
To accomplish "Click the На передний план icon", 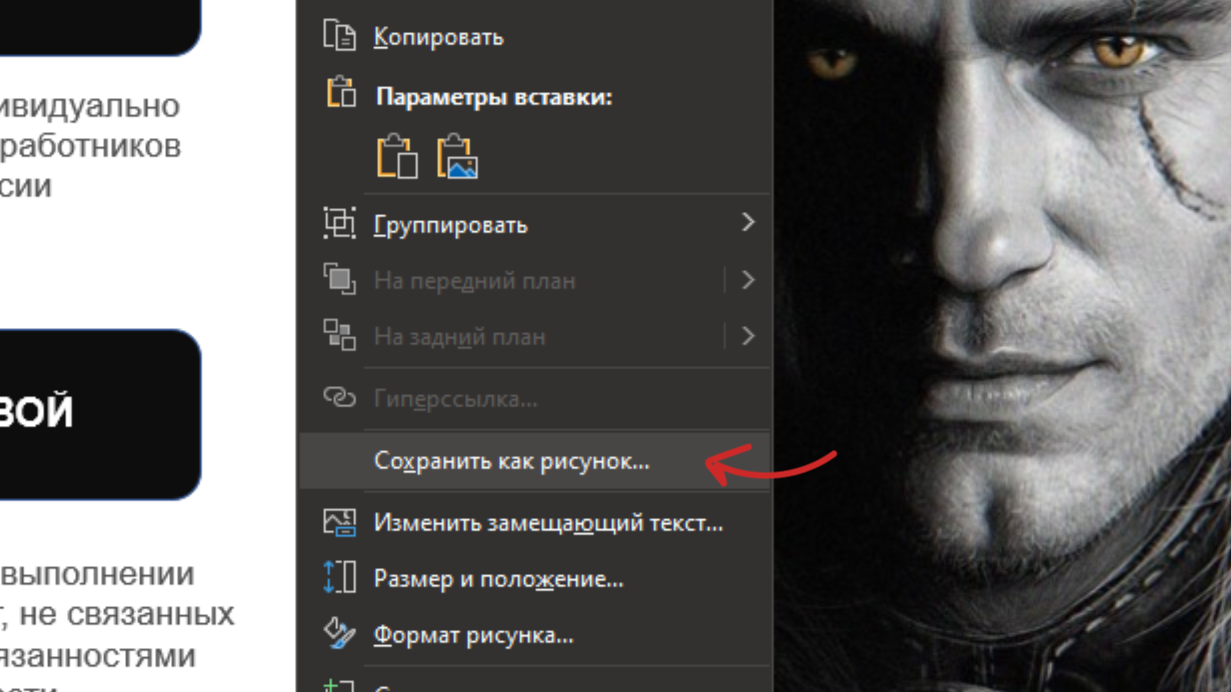I will [339, 279].
